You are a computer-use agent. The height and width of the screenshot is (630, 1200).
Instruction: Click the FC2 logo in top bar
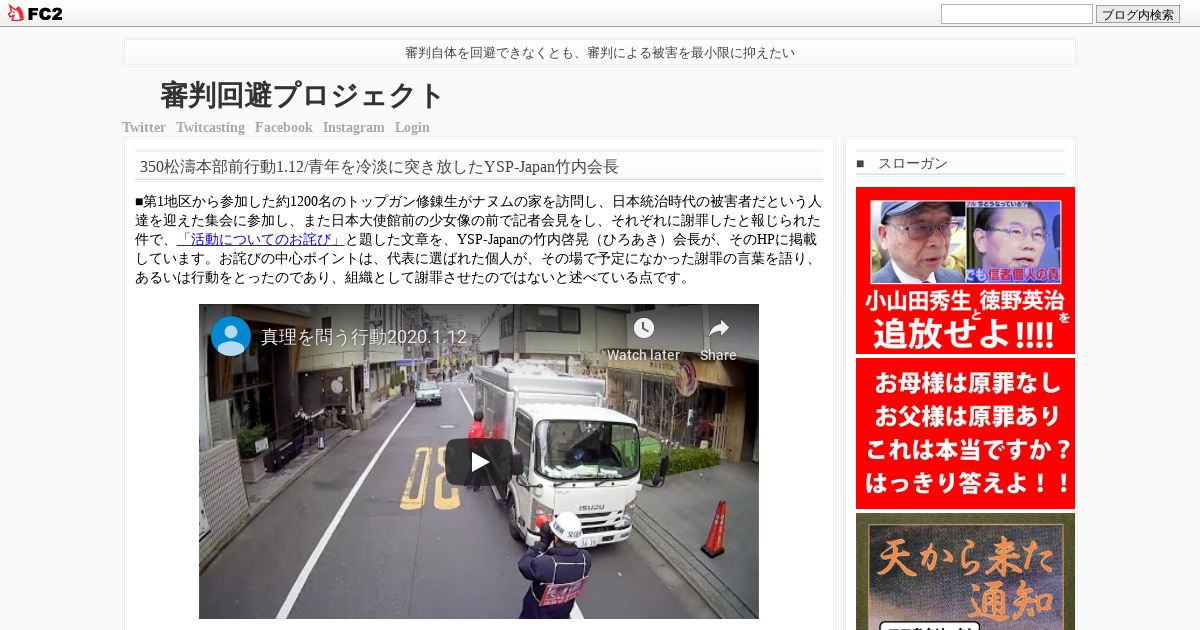click(x=35, y=13)
